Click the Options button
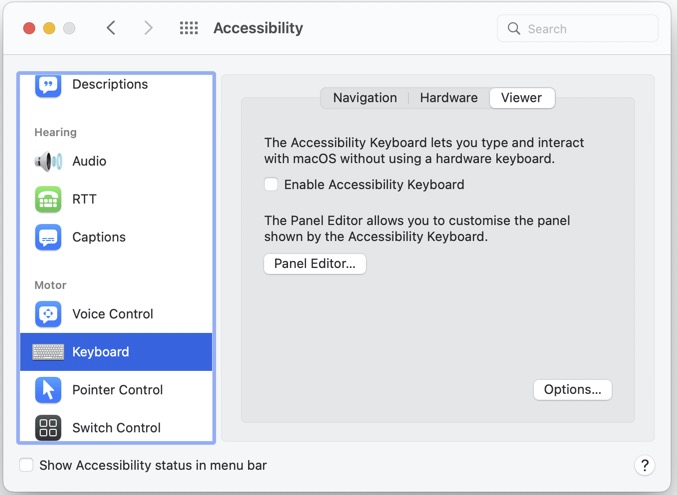The width and height of the screenshot is (677, 495). click(x=572, y=389)
